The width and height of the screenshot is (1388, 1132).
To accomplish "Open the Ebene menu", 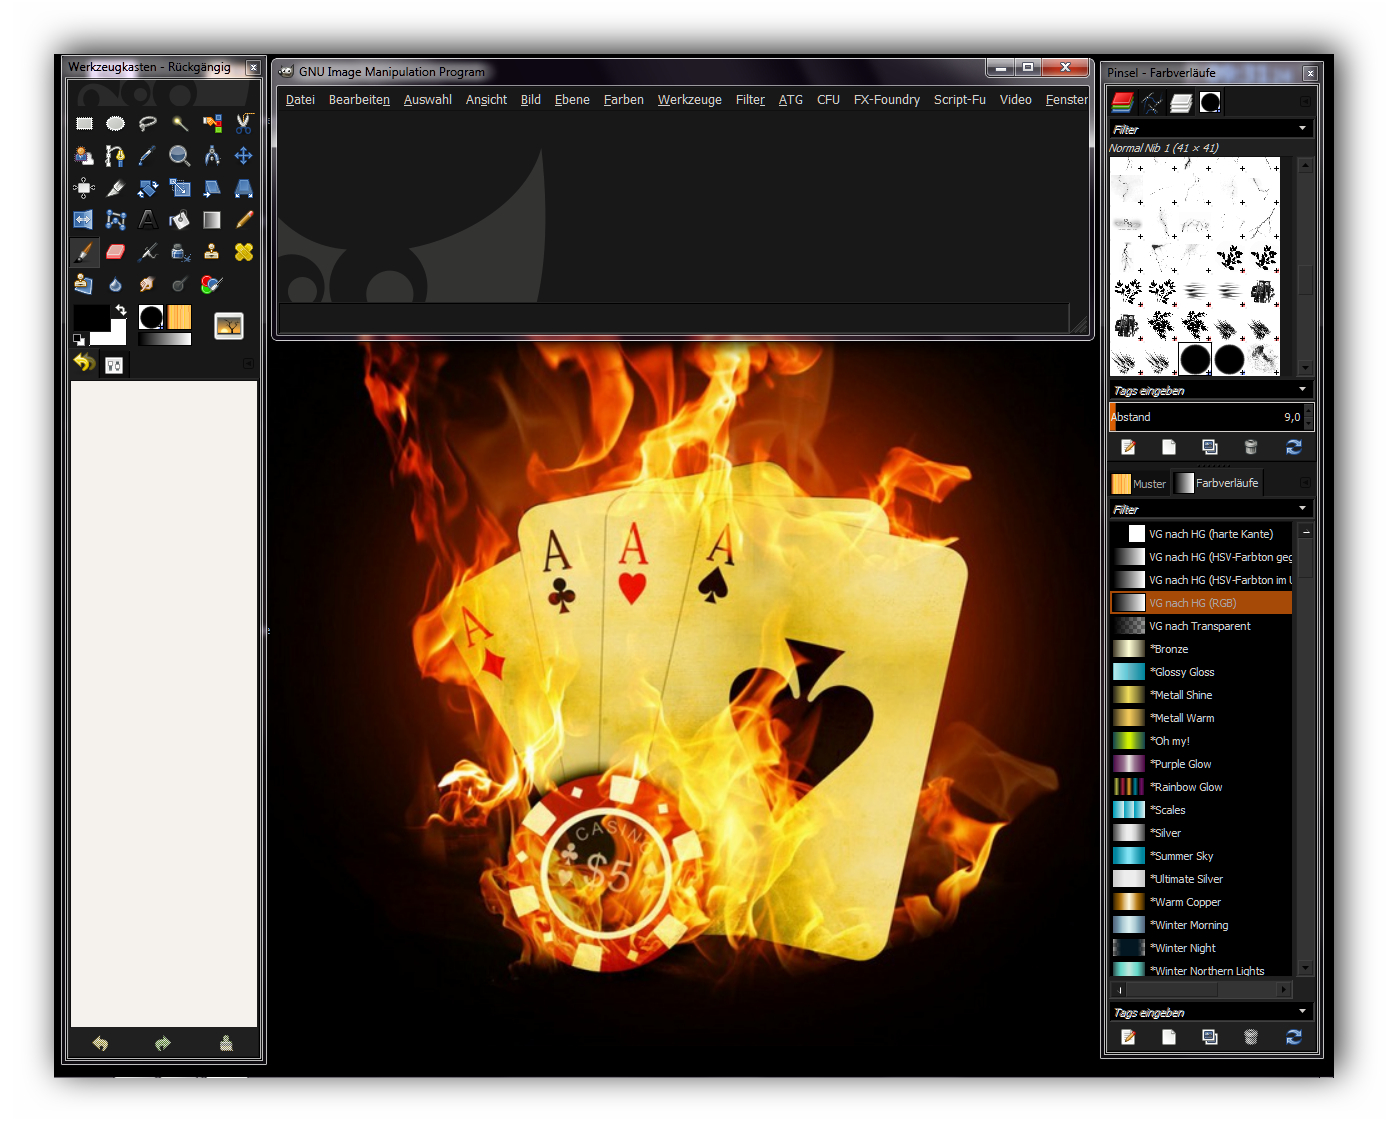I will pyautogui.click(x=572, y=100).
